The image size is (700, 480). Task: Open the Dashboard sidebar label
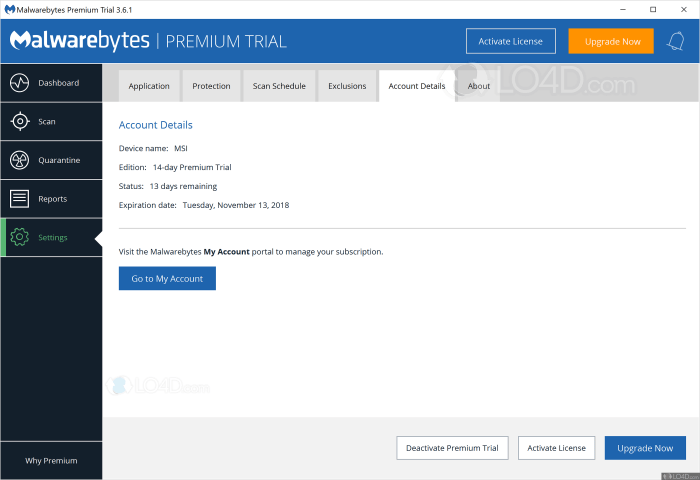[58, 83]
